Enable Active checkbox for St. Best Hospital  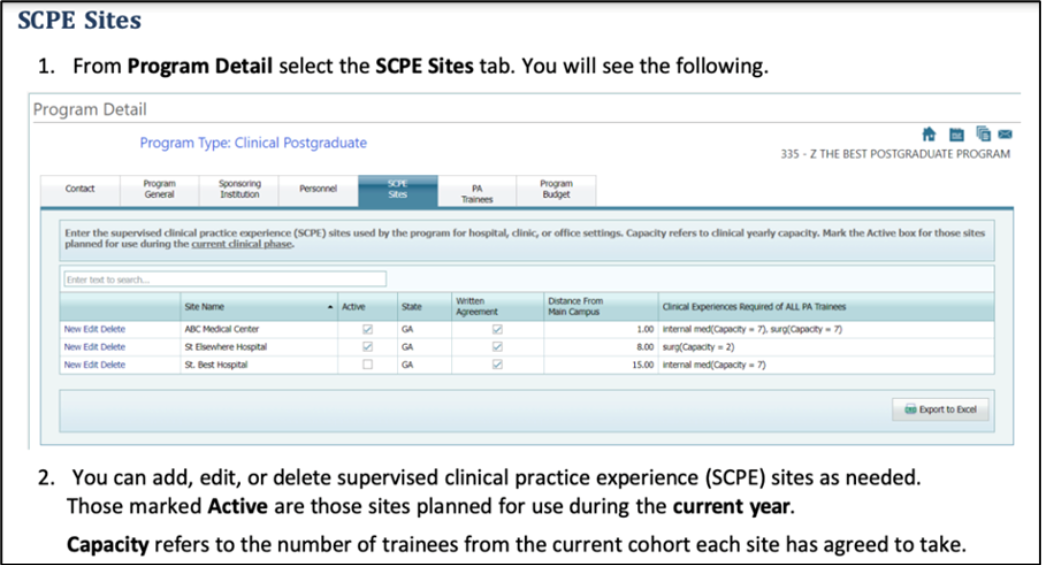[367, 365]
